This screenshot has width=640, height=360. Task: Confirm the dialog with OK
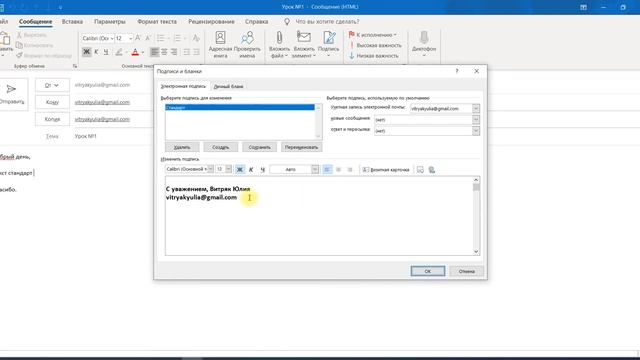tap(427, 271)
